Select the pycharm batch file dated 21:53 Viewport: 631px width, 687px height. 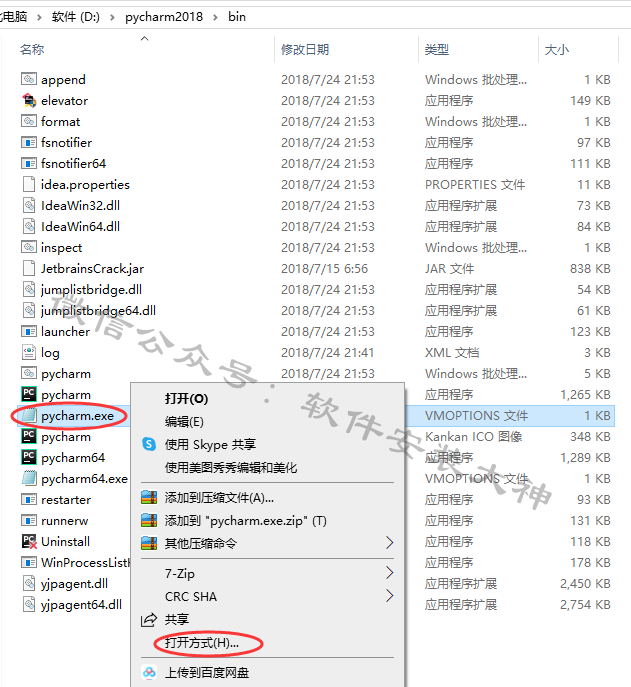pos(66,374)
